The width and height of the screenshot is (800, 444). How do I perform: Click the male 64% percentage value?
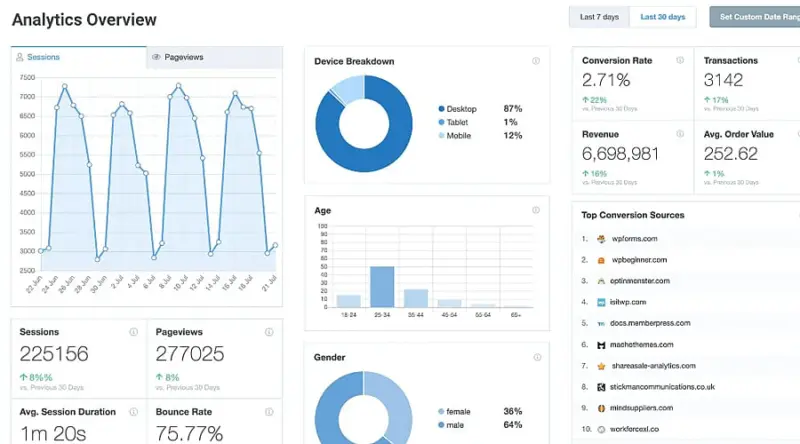513,425
